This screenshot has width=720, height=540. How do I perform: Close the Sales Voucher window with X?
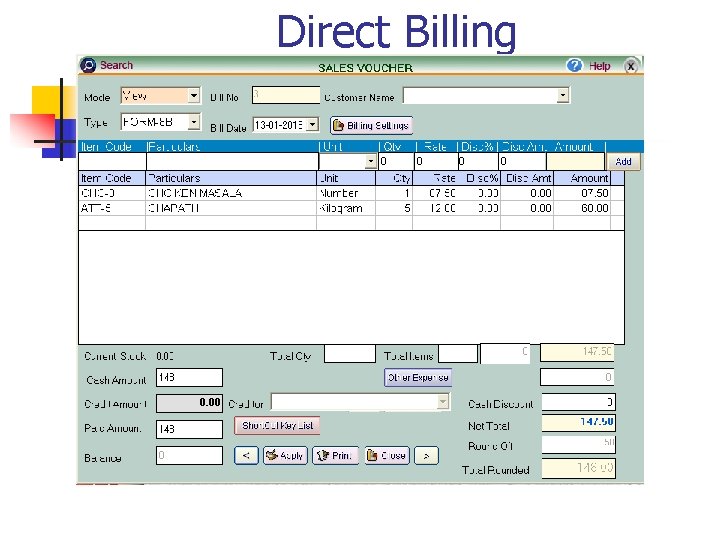coord(631,66)
